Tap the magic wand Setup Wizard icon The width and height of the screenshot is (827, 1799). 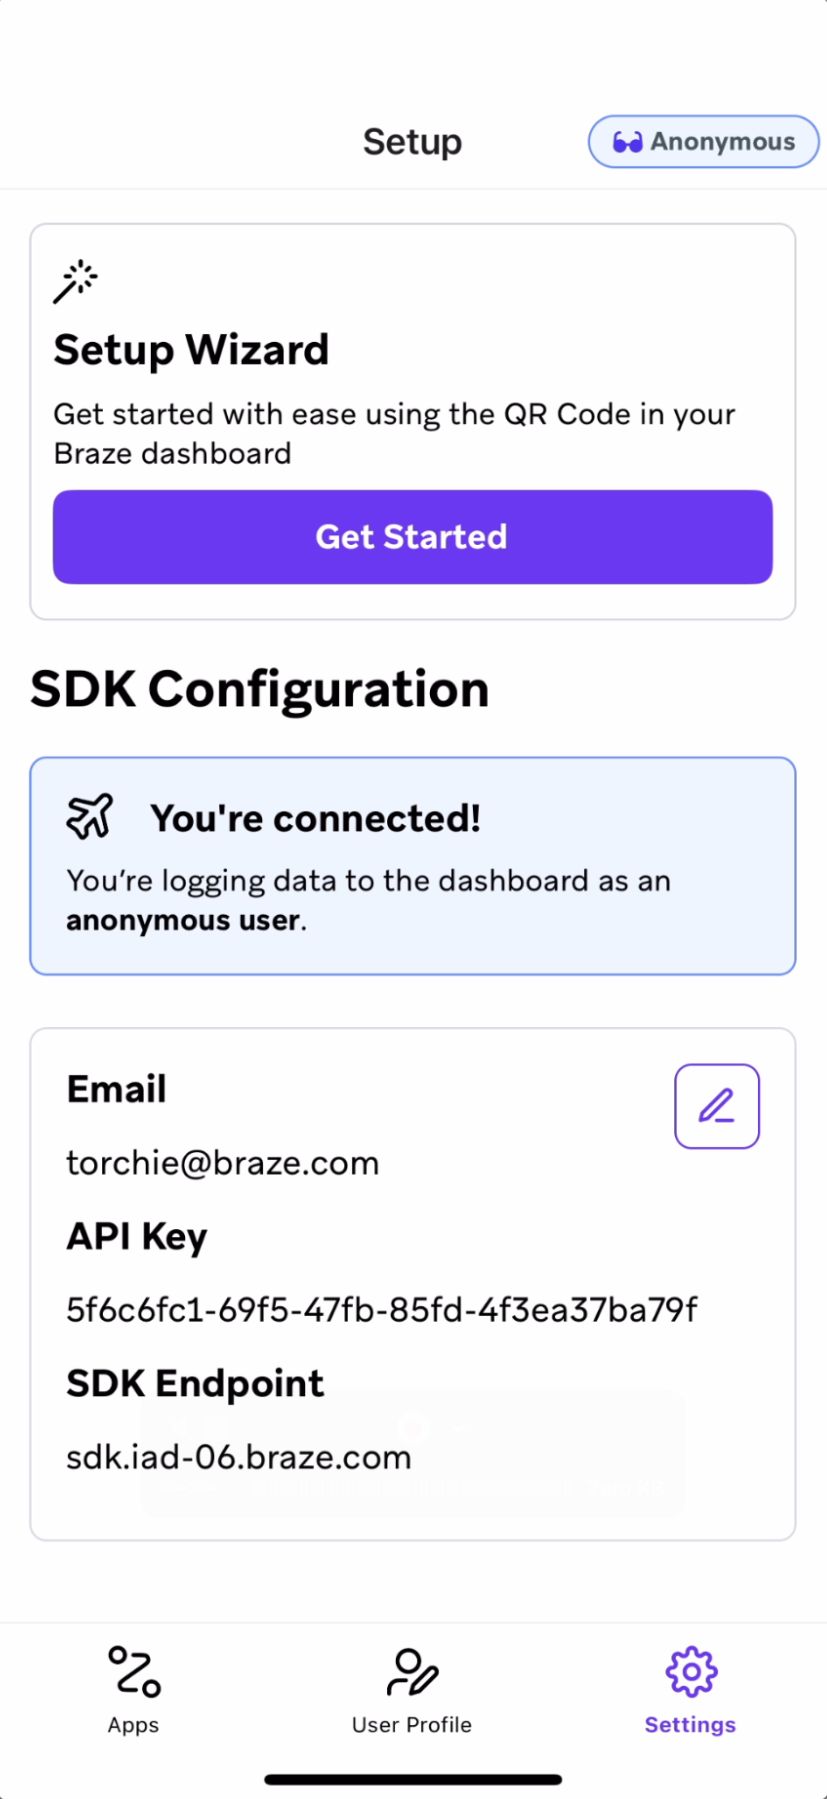tap(75, 281)
